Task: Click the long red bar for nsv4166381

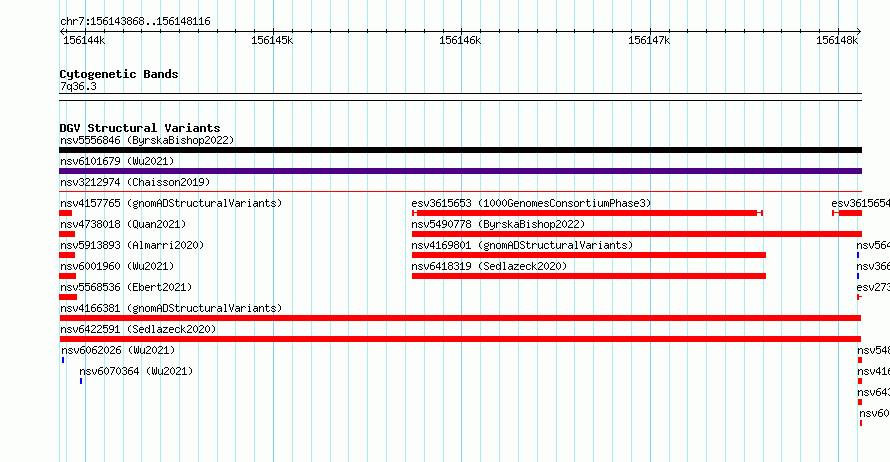Action: pos(460,318)
